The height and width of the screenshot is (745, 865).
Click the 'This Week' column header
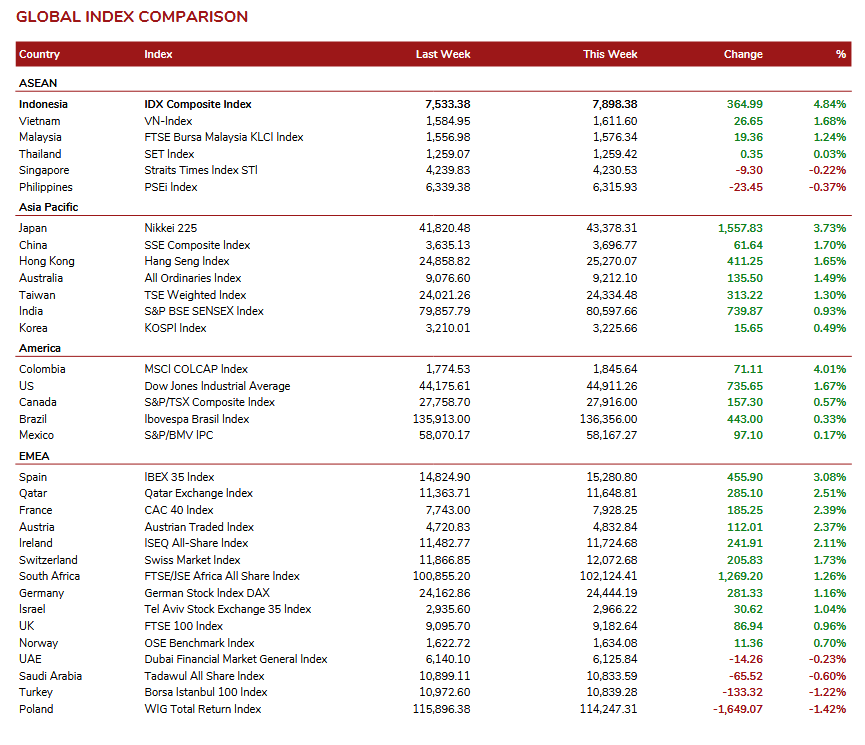[610, 54]
